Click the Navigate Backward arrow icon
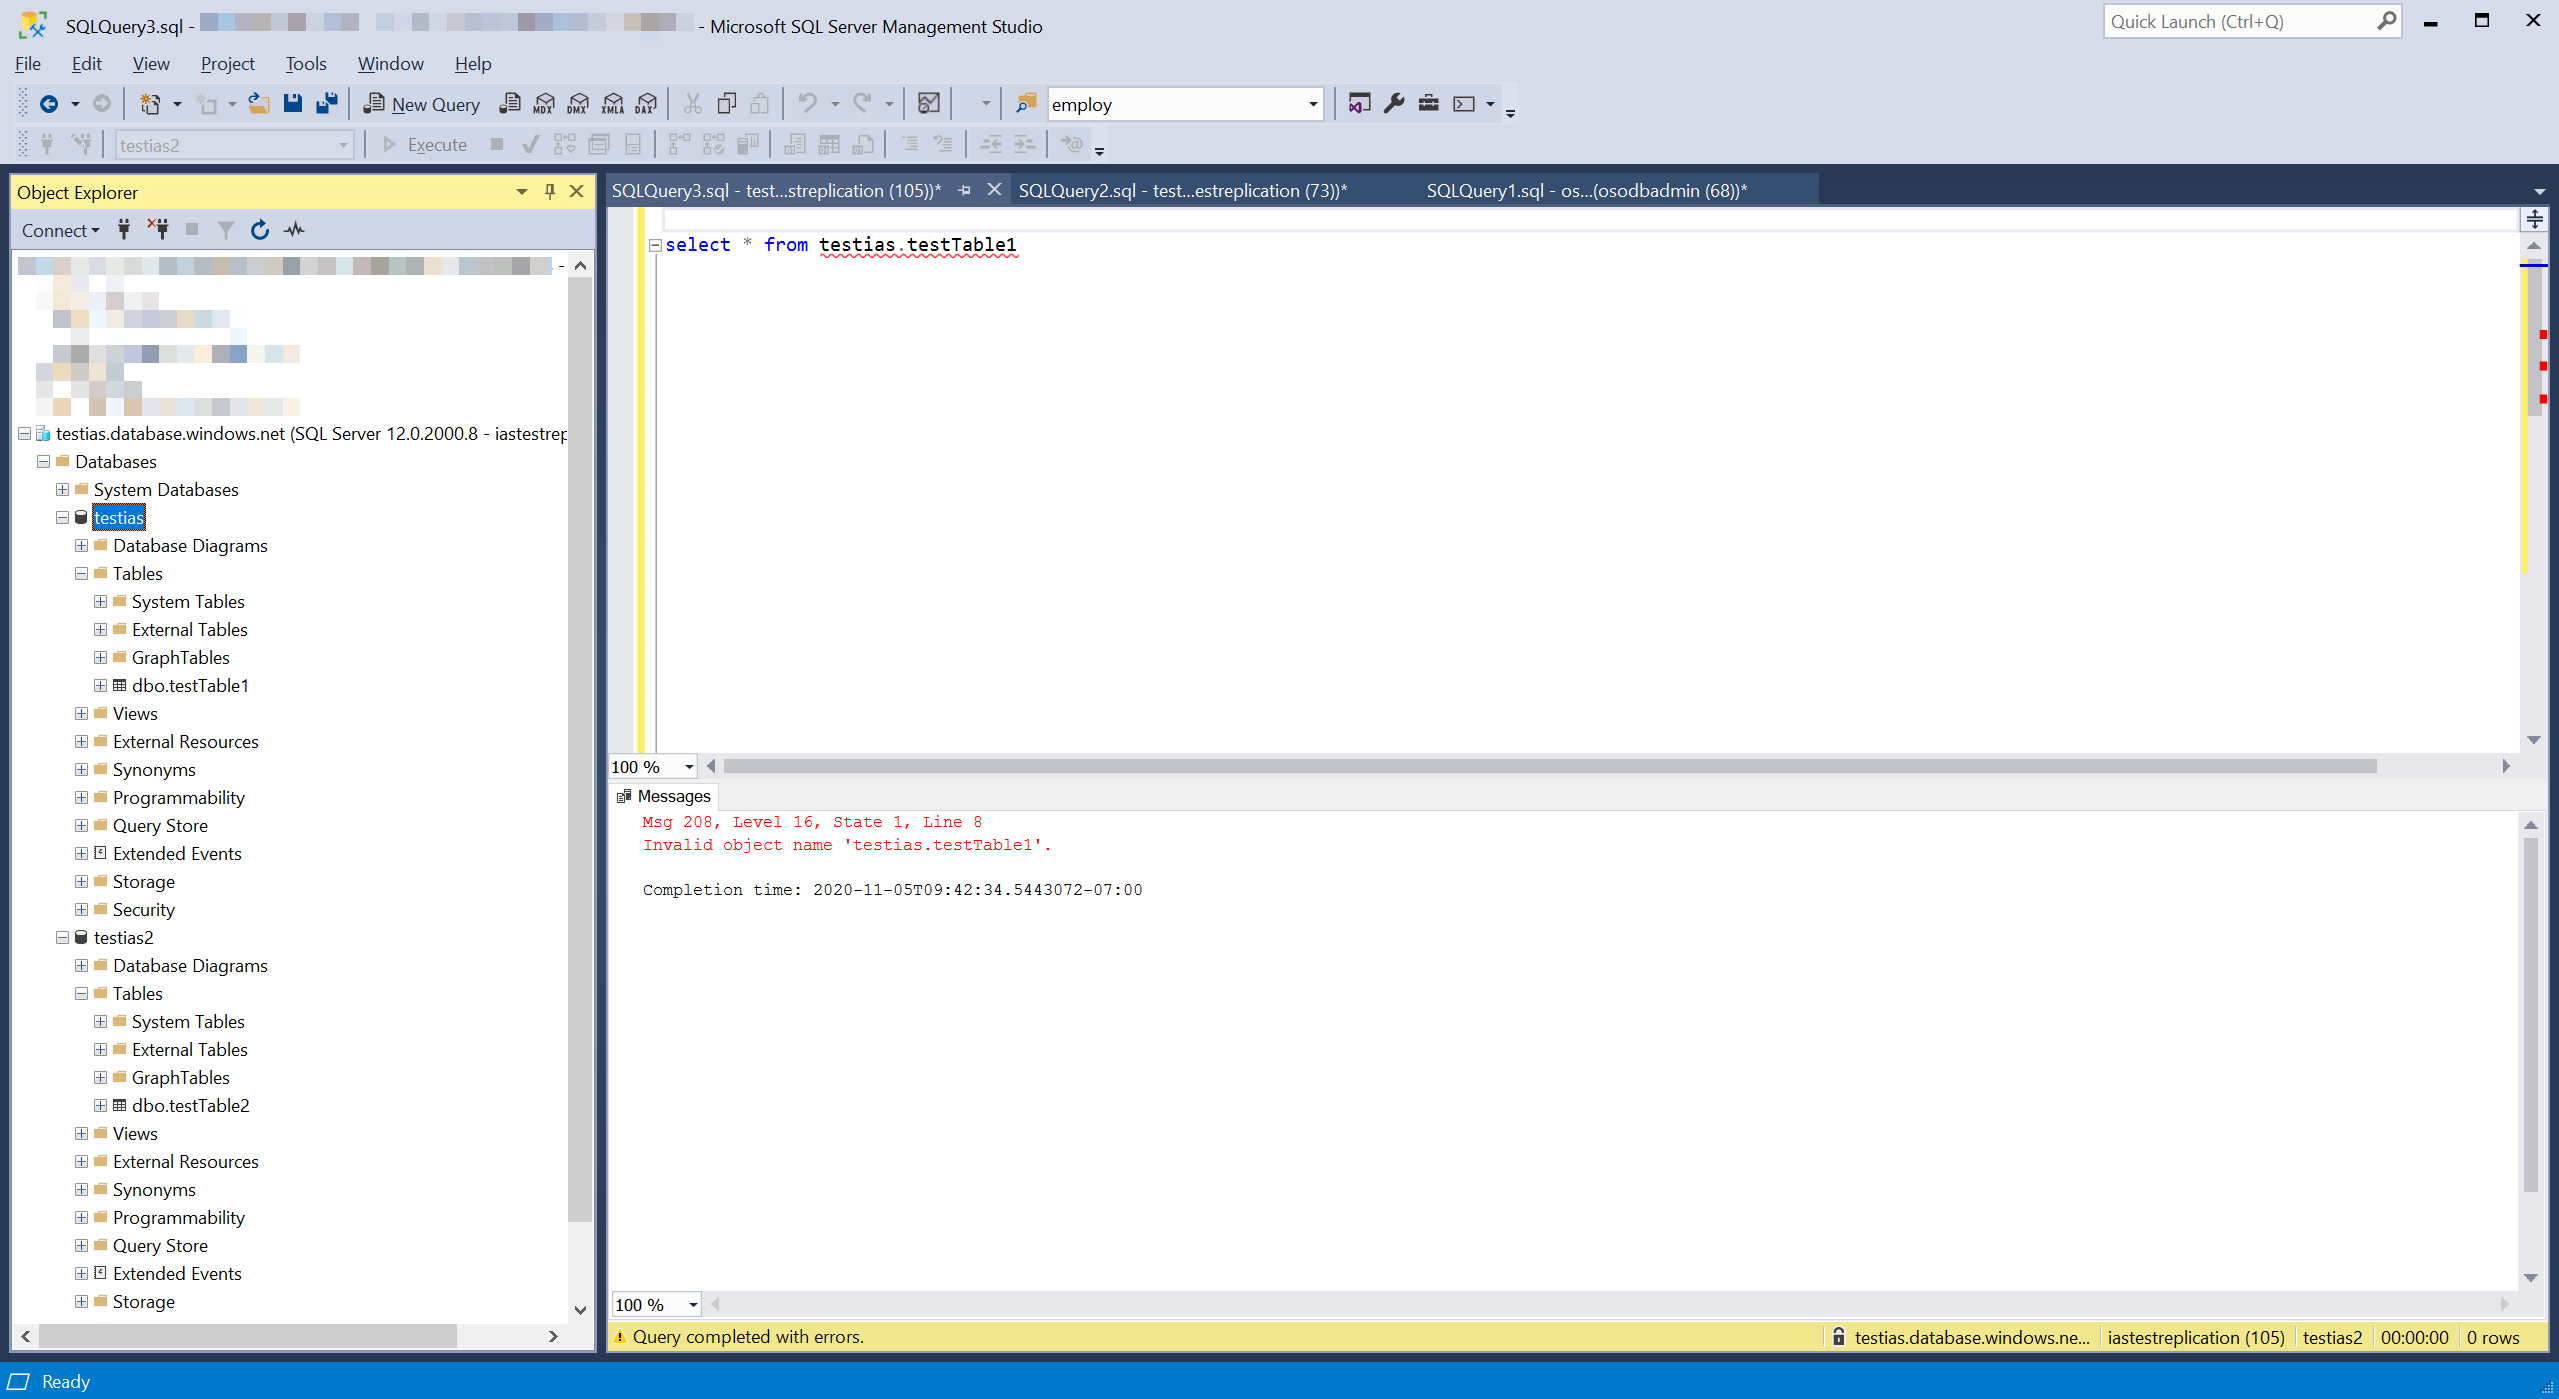Image resolution: width=2559 pixels, height=1399 pixels. (x=48, y=104)
